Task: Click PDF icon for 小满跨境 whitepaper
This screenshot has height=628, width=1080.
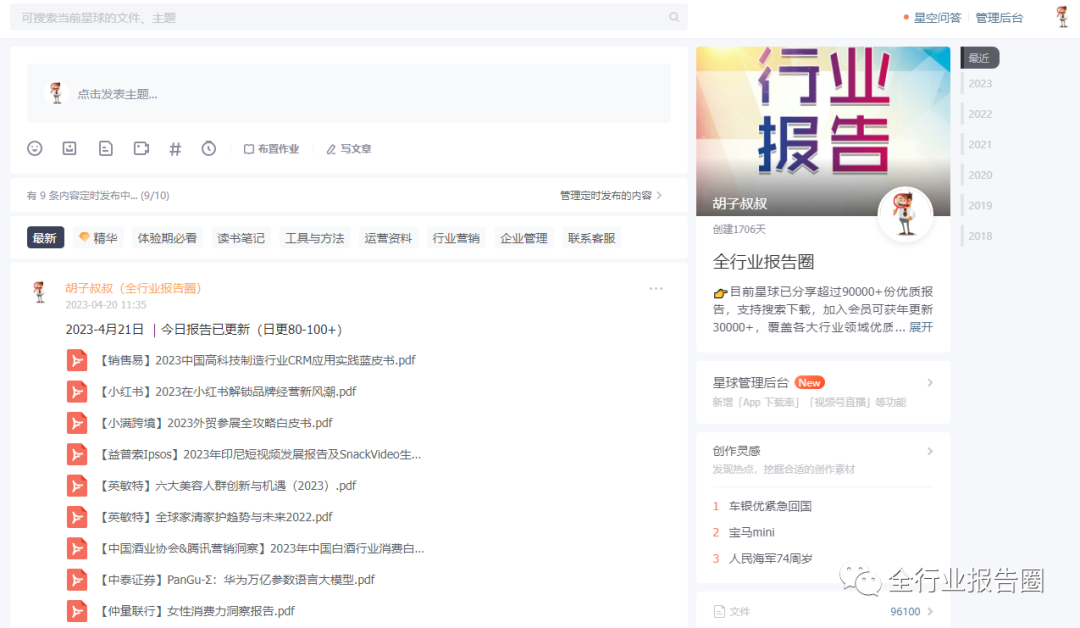Action: [x=77, y=423]
